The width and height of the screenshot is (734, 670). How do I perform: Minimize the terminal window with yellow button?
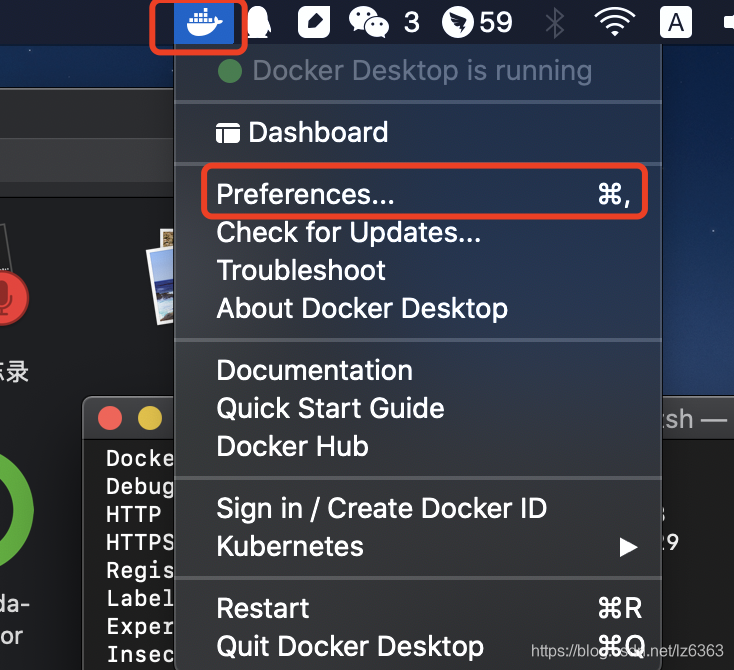(x=150, y=418)
